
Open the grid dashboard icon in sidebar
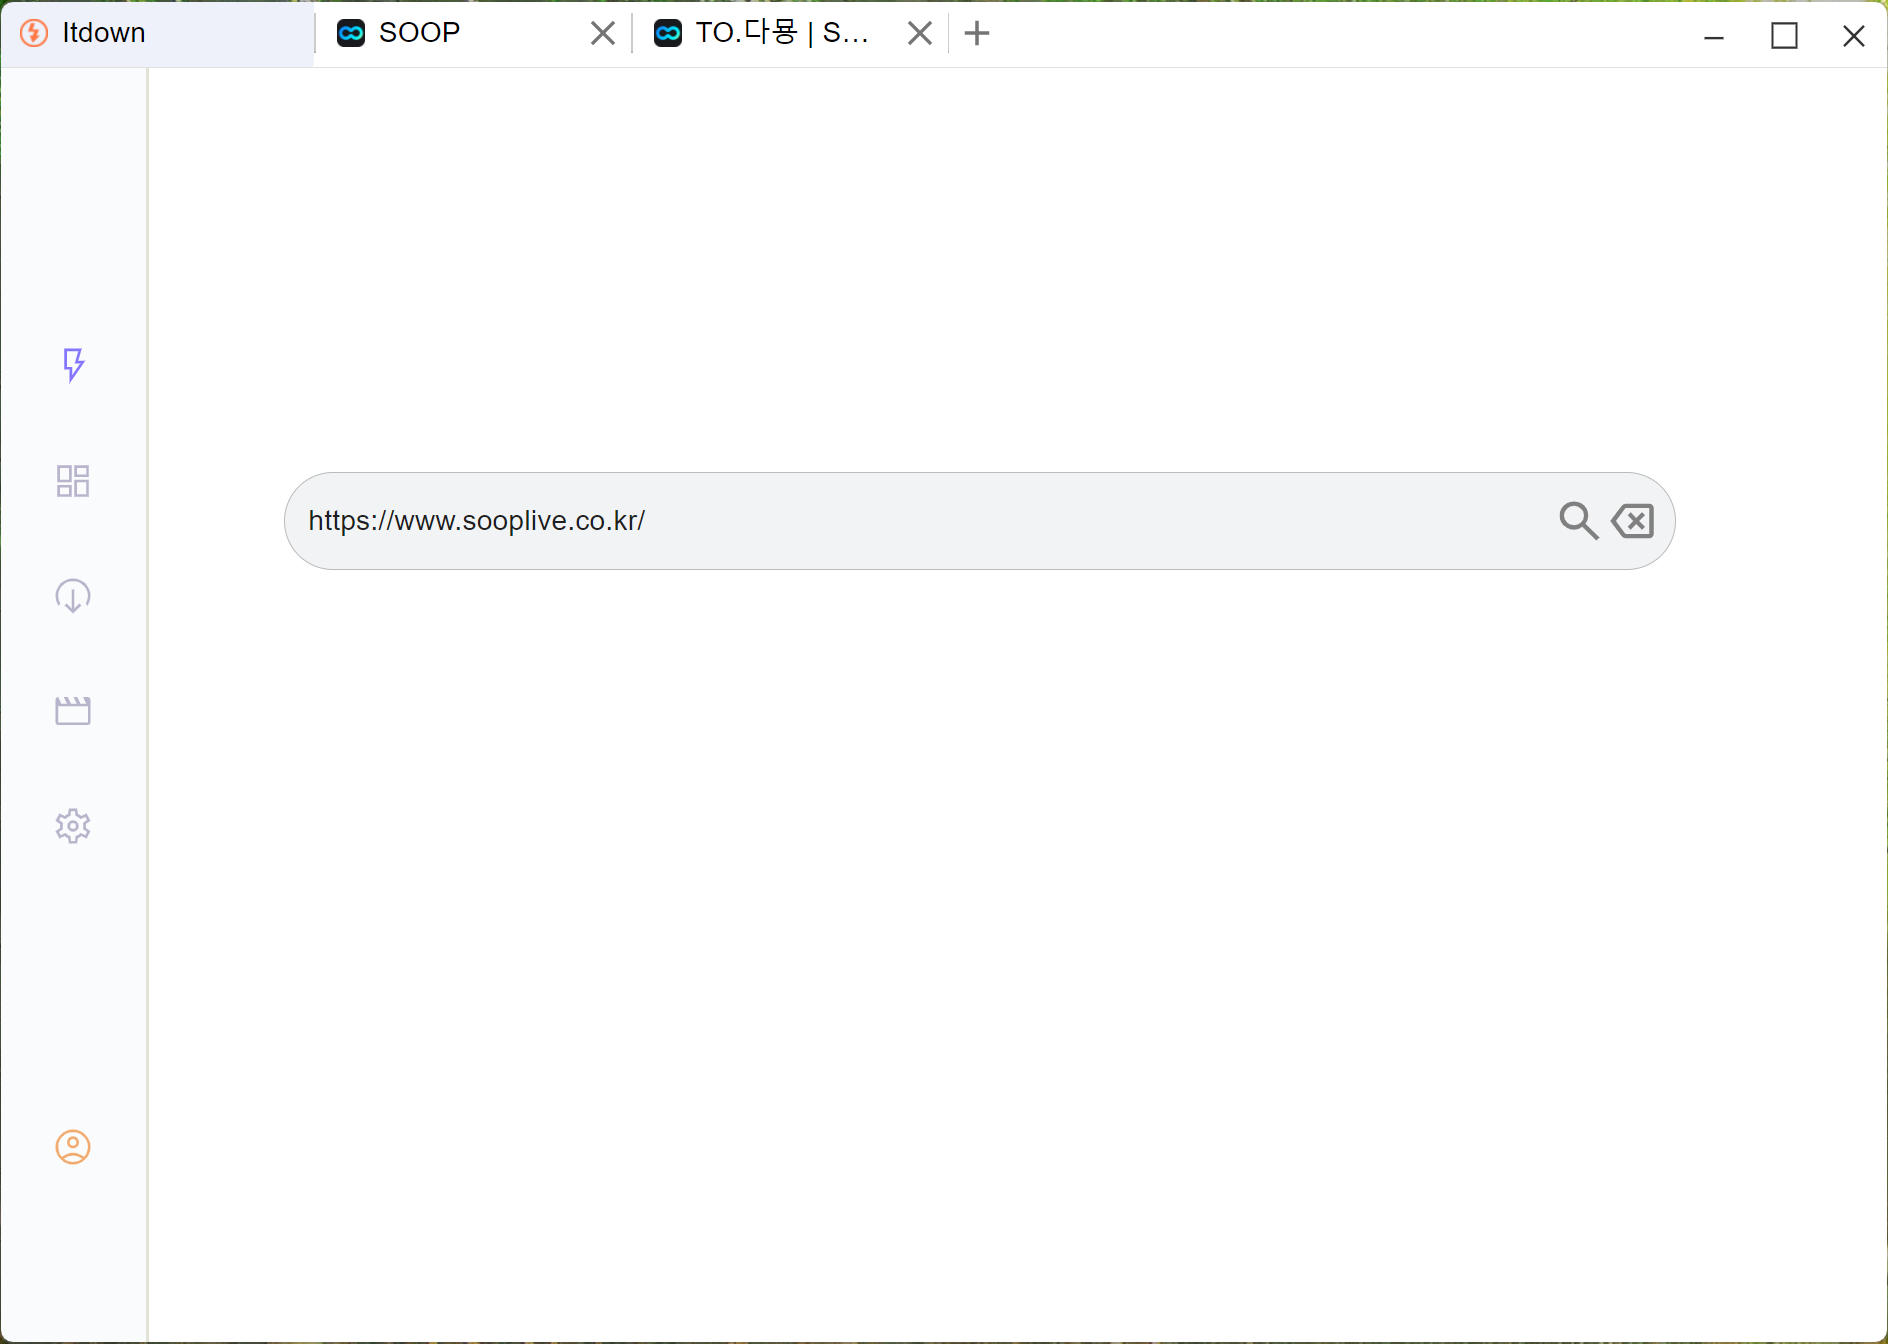point(73,481)
